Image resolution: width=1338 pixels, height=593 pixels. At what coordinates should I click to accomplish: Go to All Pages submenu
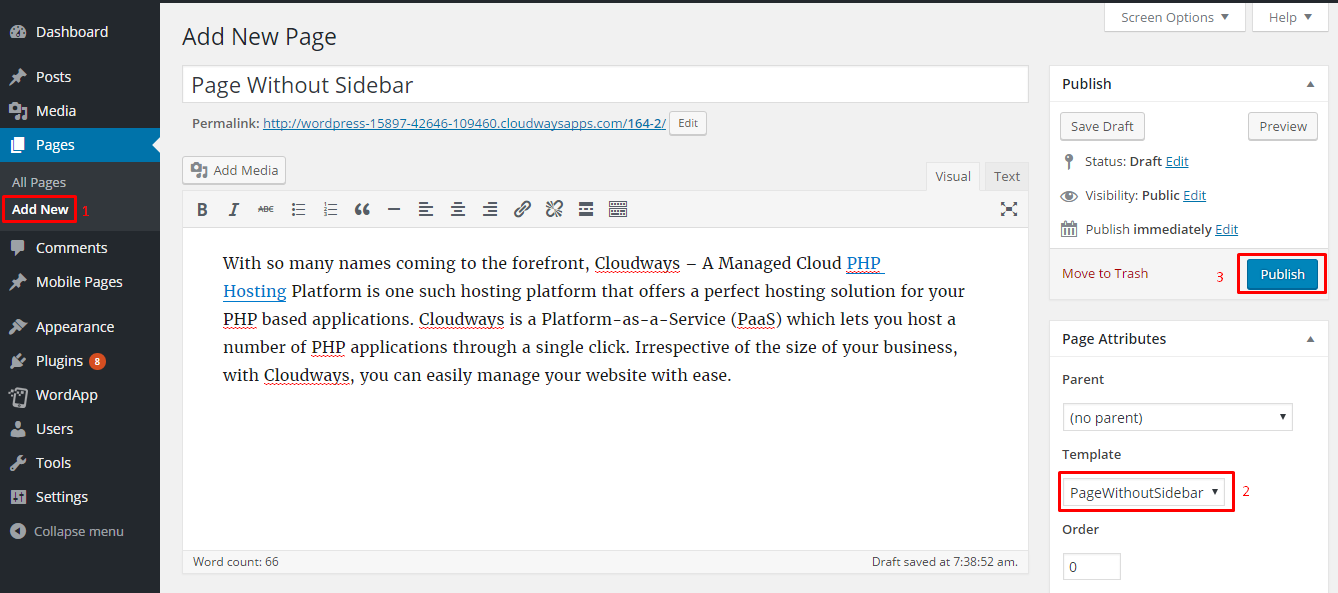(39, 182)
